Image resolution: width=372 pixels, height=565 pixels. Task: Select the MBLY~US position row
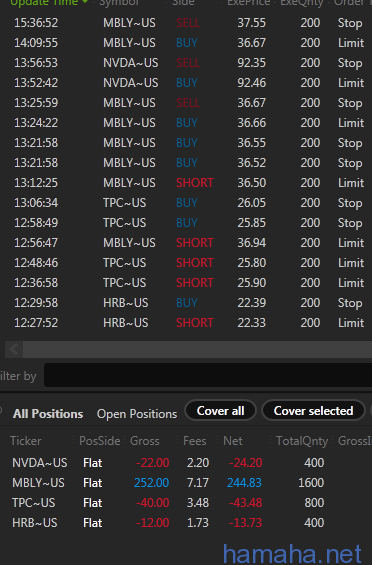click(x=186, y=483)
